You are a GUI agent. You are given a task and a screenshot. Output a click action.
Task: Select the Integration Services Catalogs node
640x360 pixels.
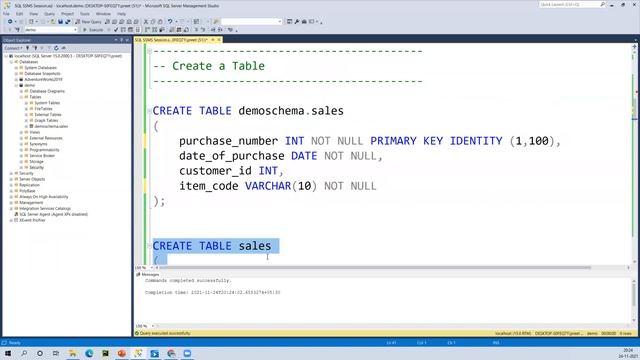click(x=45, y=209)
